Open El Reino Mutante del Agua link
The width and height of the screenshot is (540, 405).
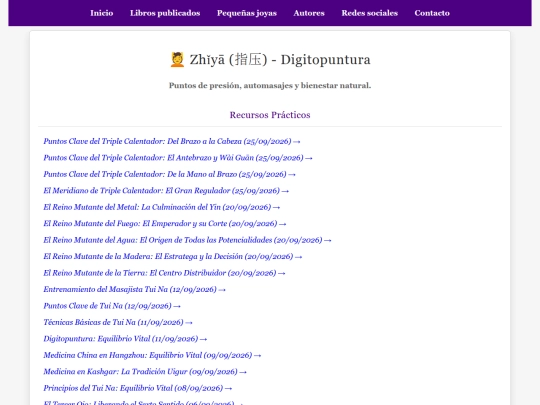pos(187,240)
